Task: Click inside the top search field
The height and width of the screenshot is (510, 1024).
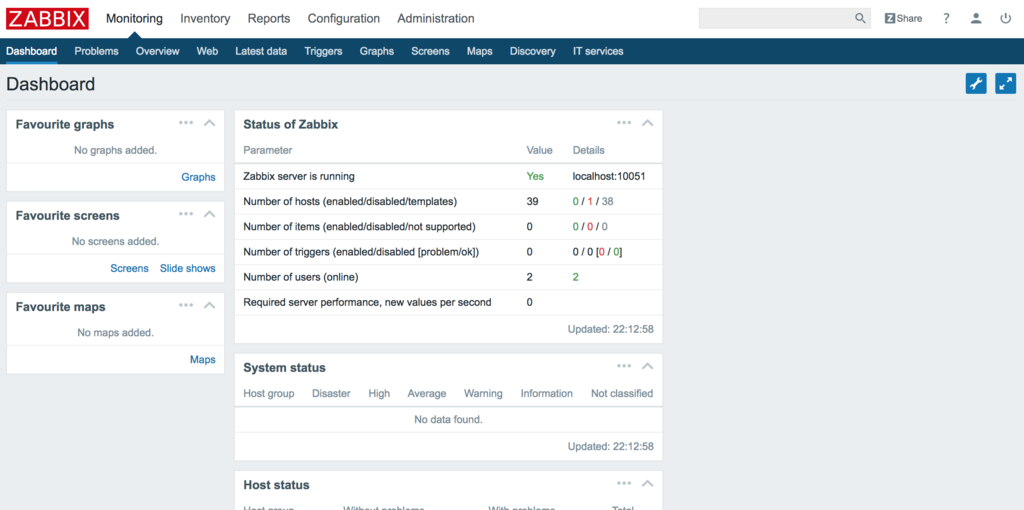Action: 776,18
